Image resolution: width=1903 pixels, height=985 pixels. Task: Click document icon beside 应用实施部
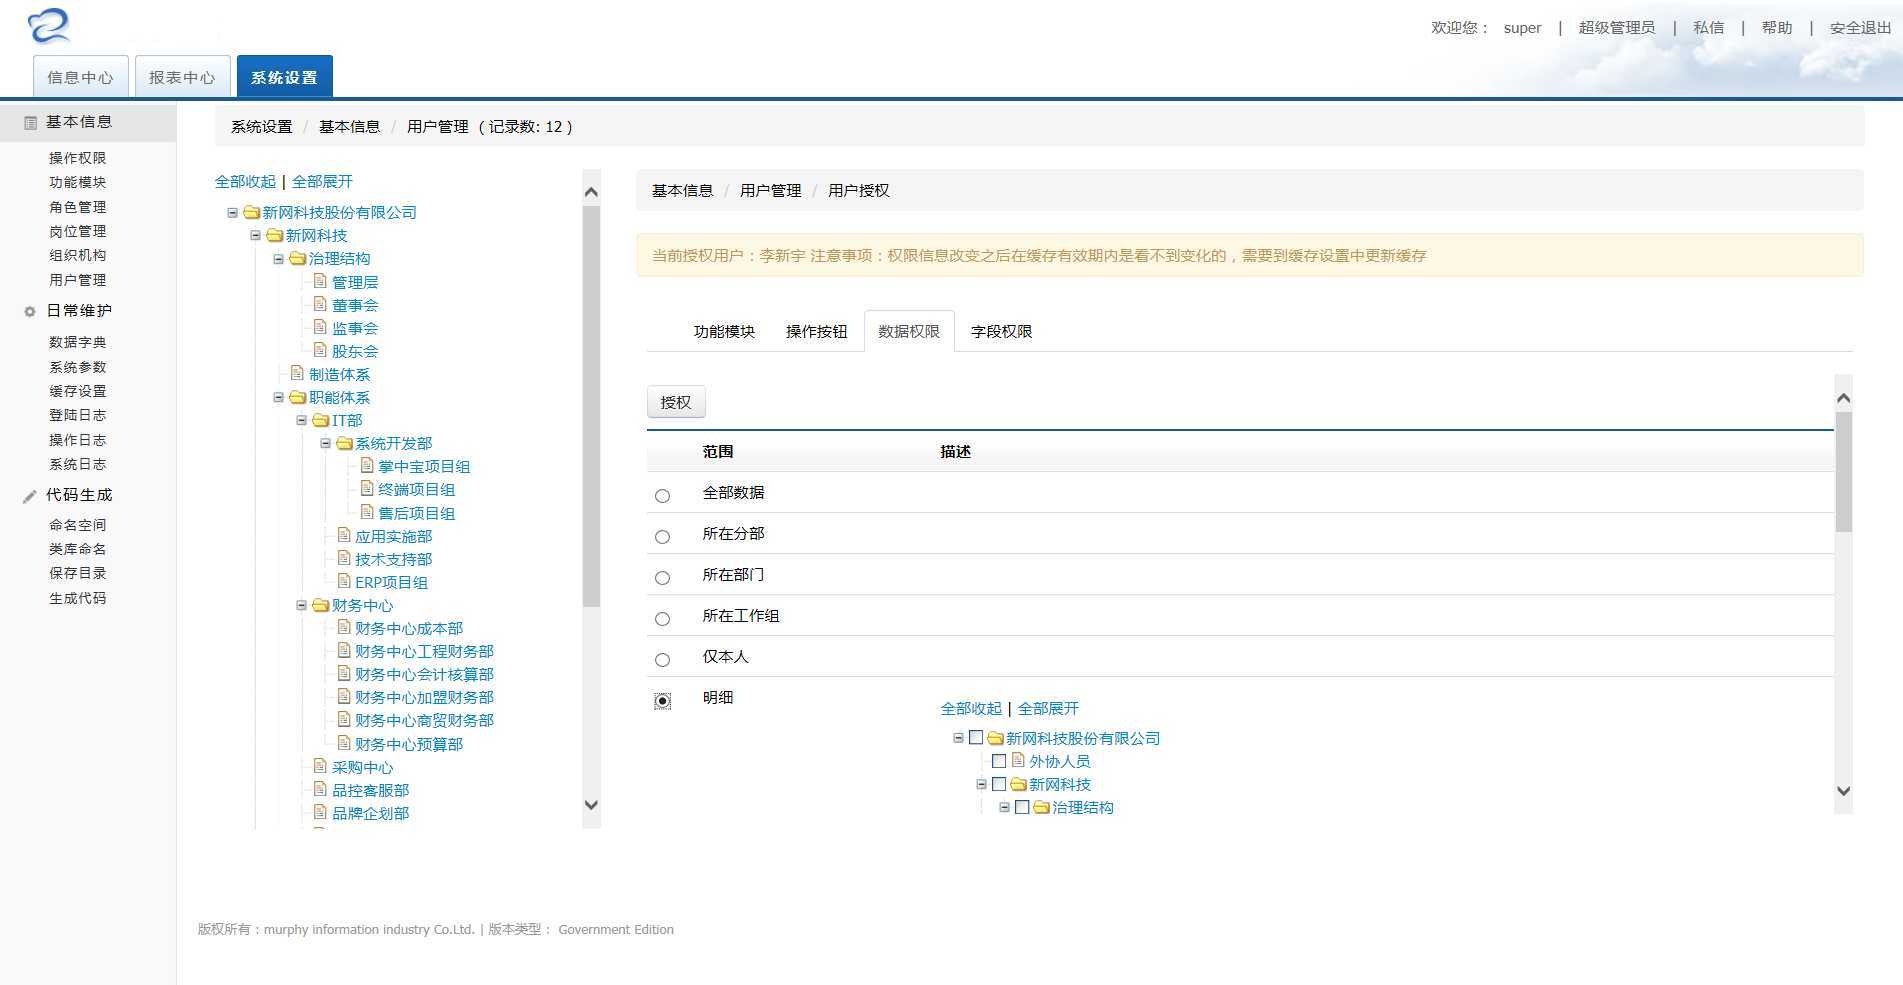point(344,535)
